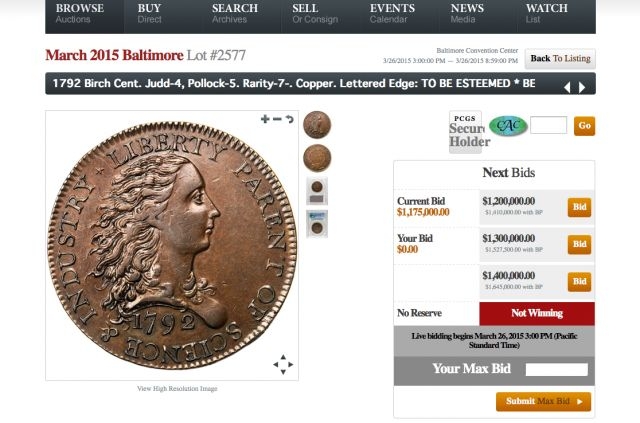
Task: Click the Your Max Bid input field
Action: (557, 370)
